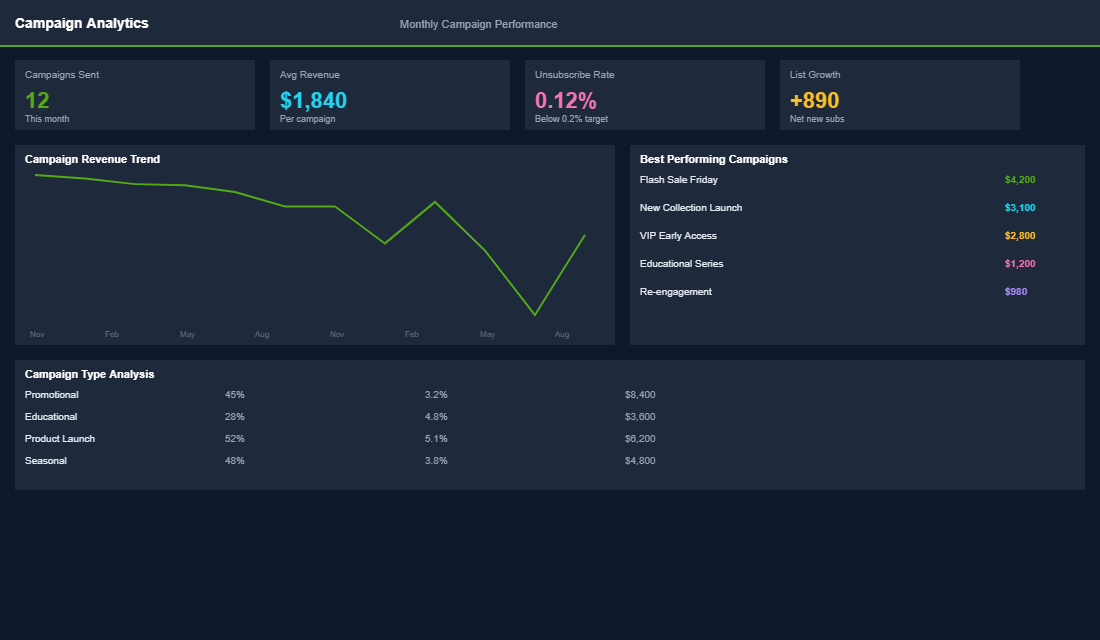
Task: Select the Nov axis label on the chart
Action: (x=37, y=334)
